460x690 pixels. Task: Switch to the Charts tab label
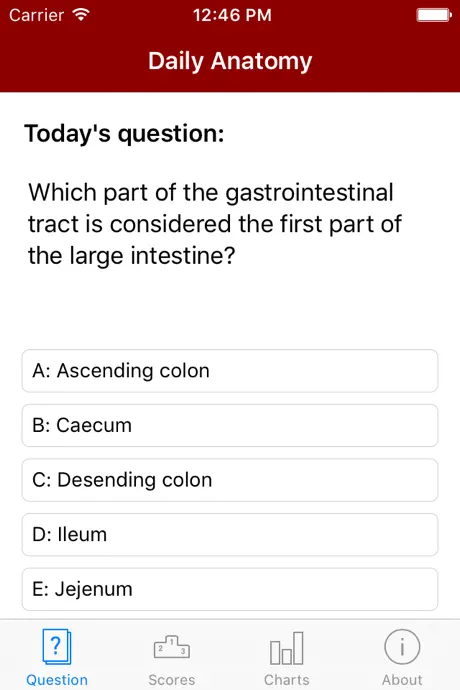287,679
